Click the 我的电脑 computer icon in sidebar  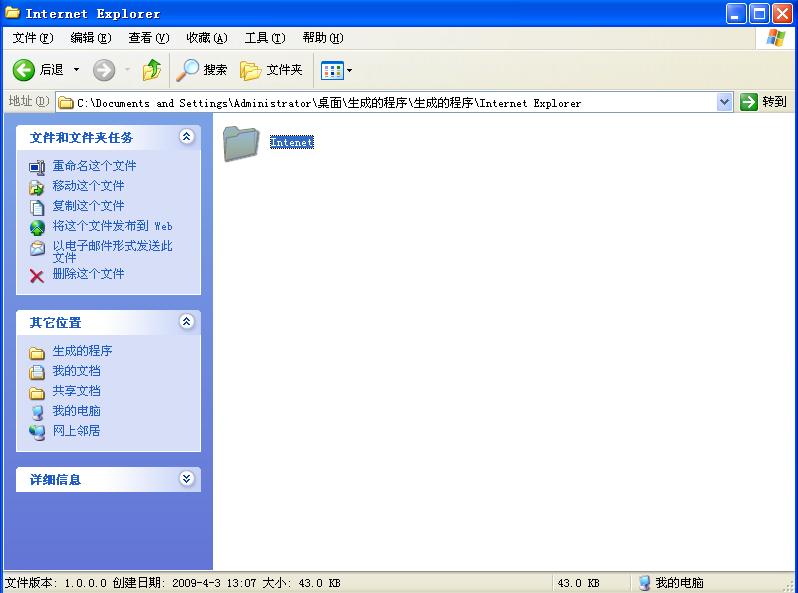point(37,412)
